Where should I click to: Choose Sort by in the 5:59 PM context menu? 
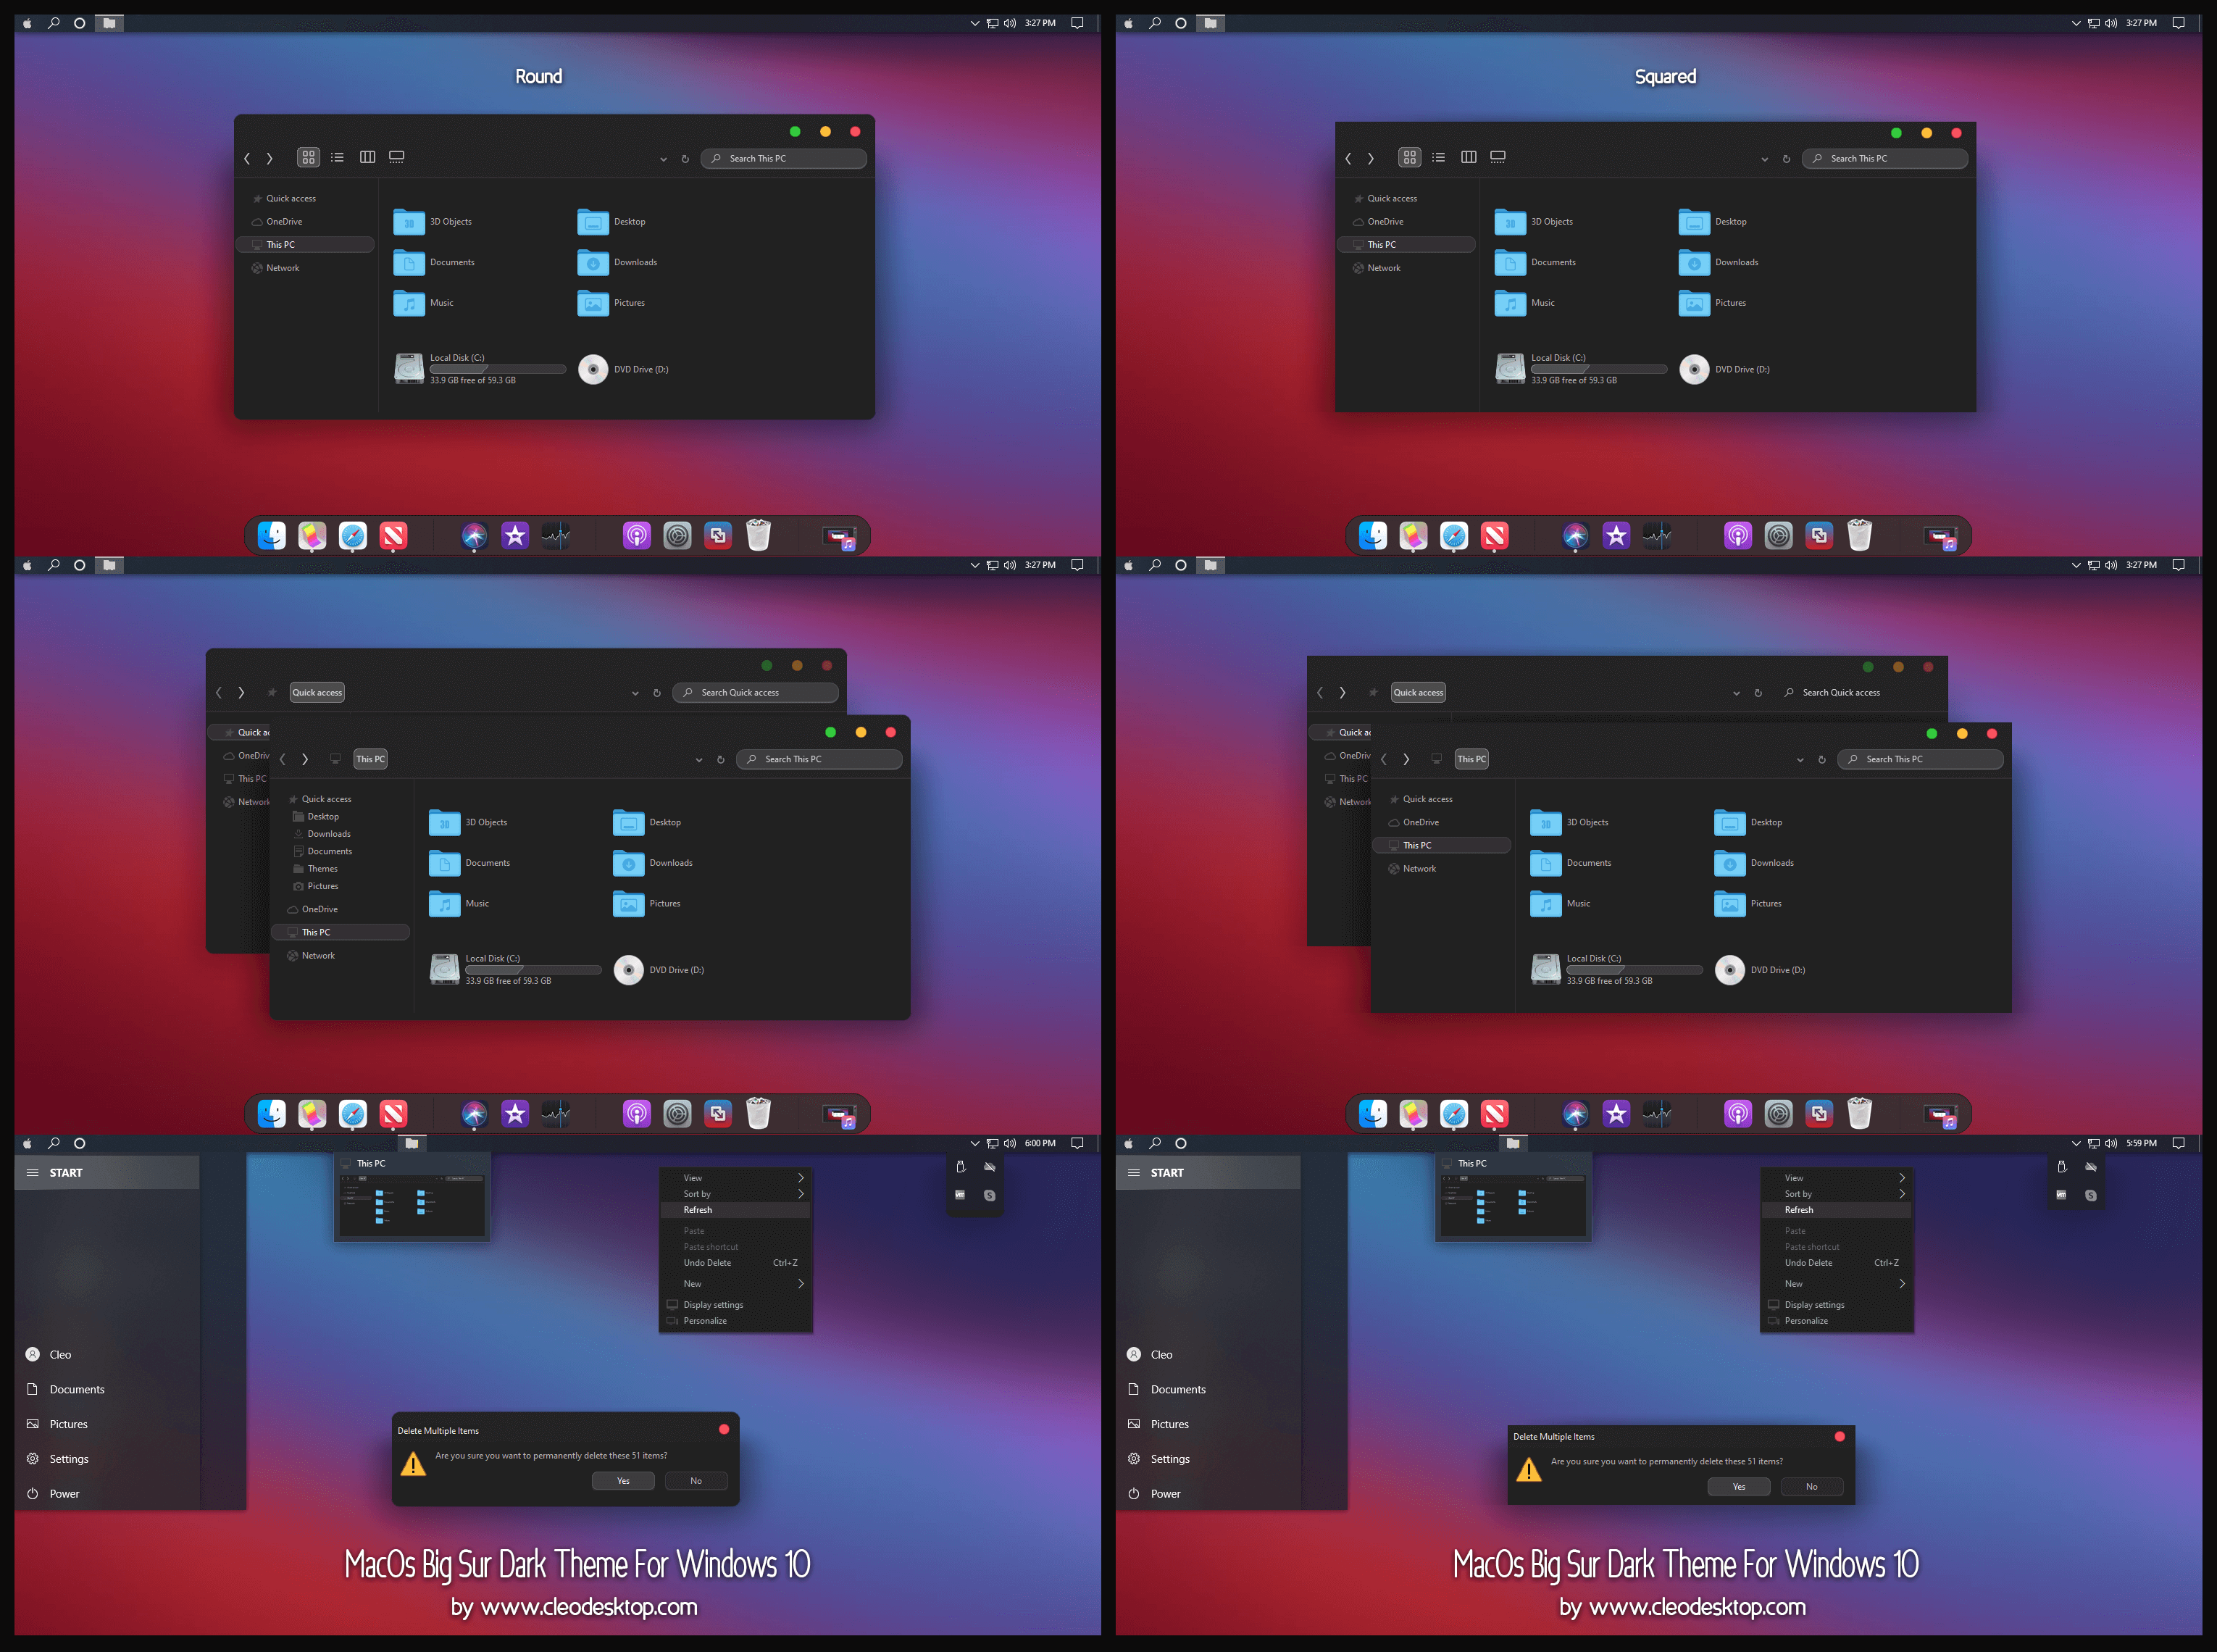(x=1798, y=1194)
